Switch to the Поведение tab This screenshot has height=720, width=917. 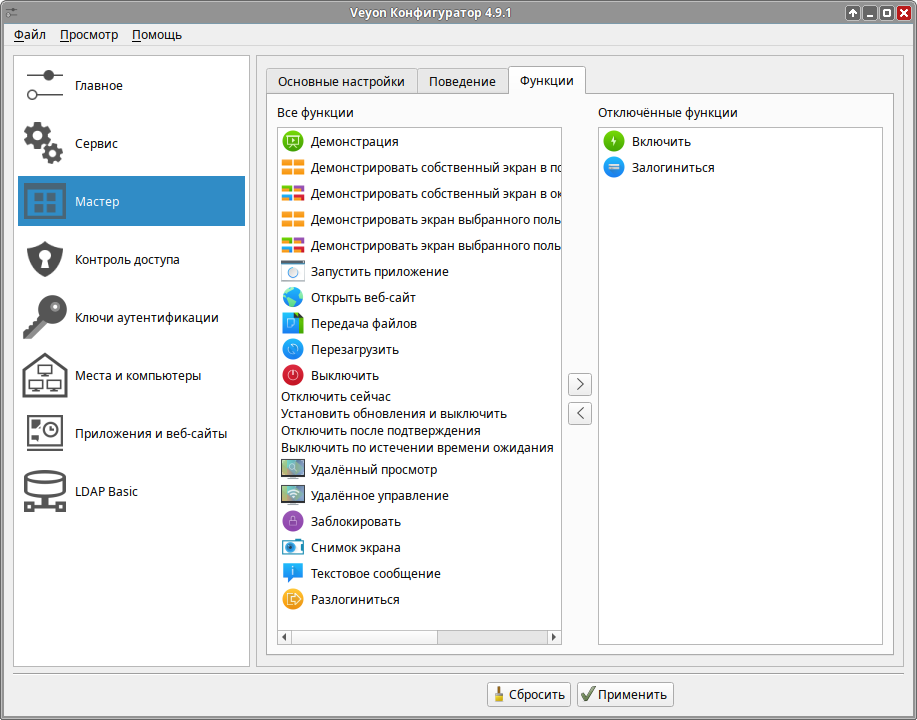[x=462, y=81]
